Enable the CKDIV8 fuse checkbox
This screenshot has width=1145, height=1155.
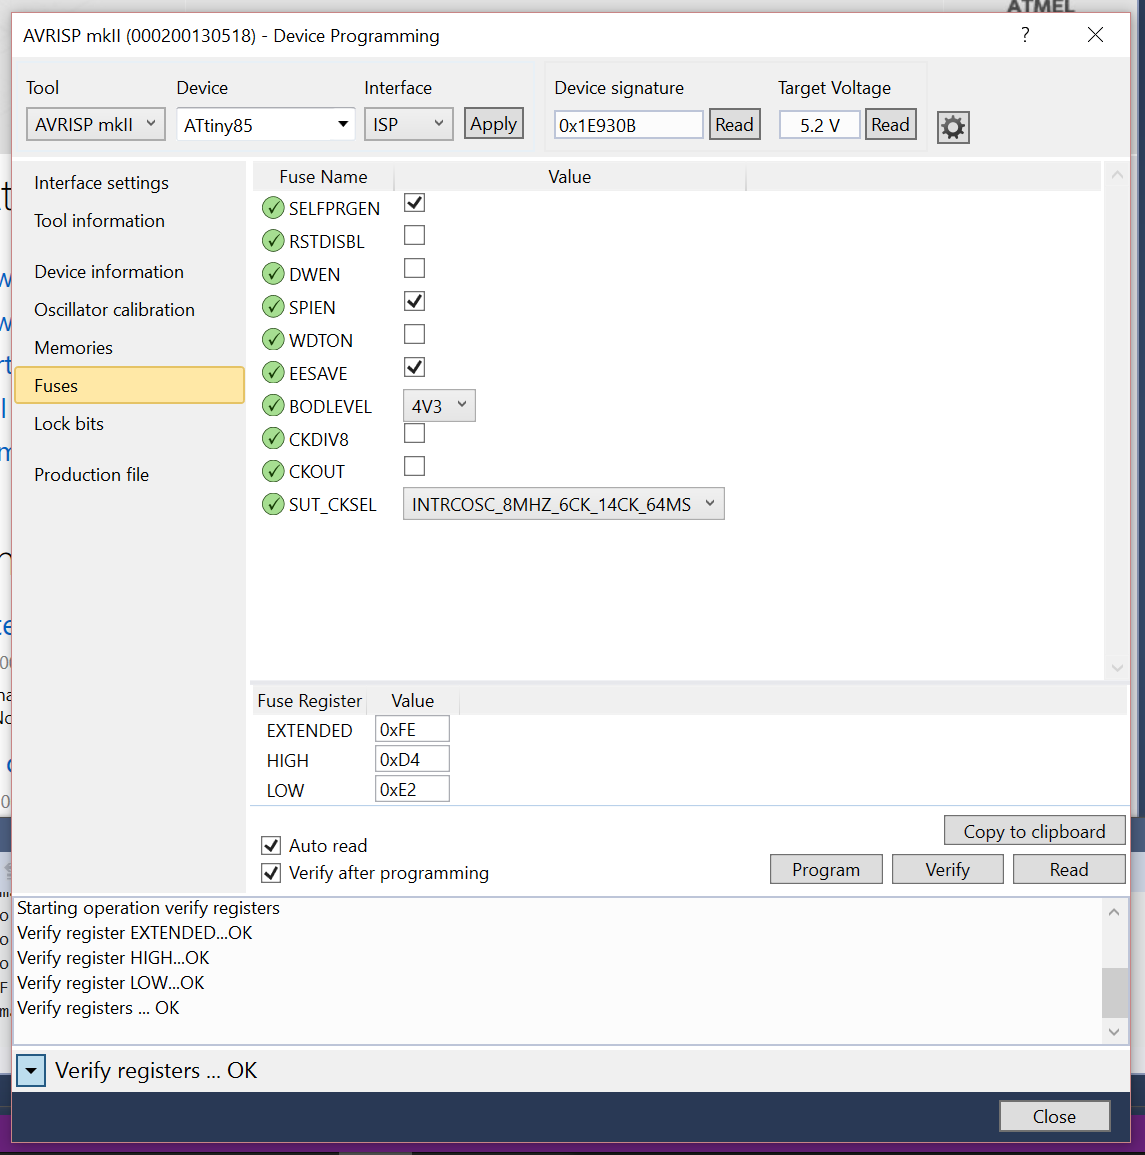(x=414, y=434)
